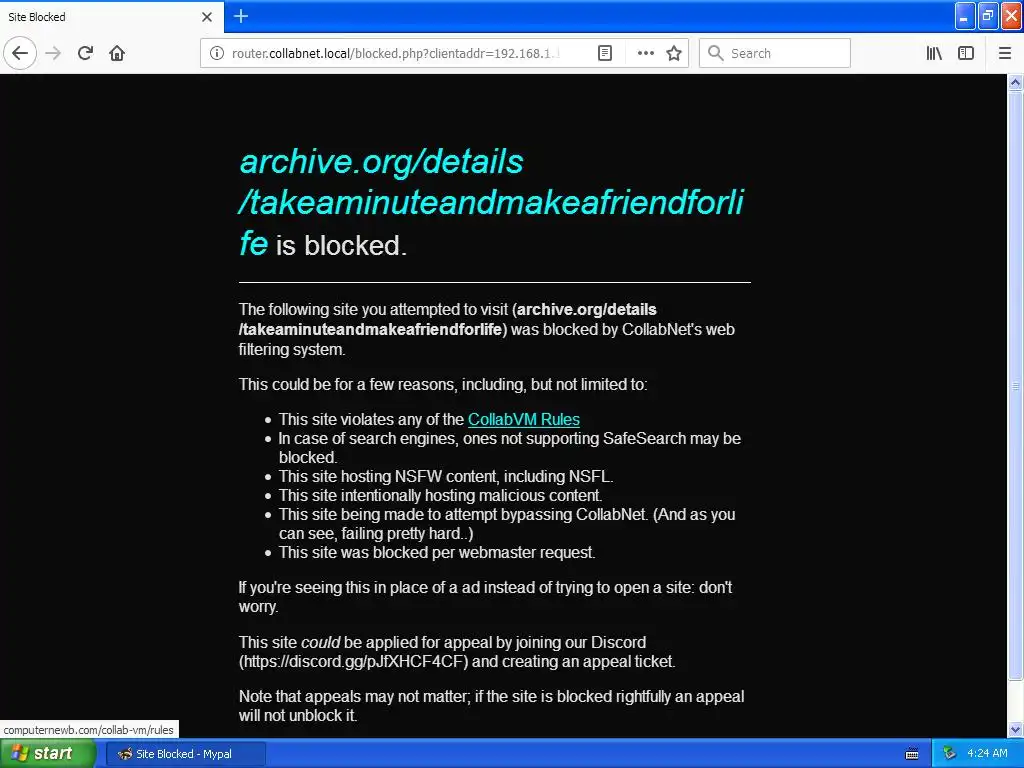Close the Site Blocked tab
1024x768 pixels.
click(207, 17)
